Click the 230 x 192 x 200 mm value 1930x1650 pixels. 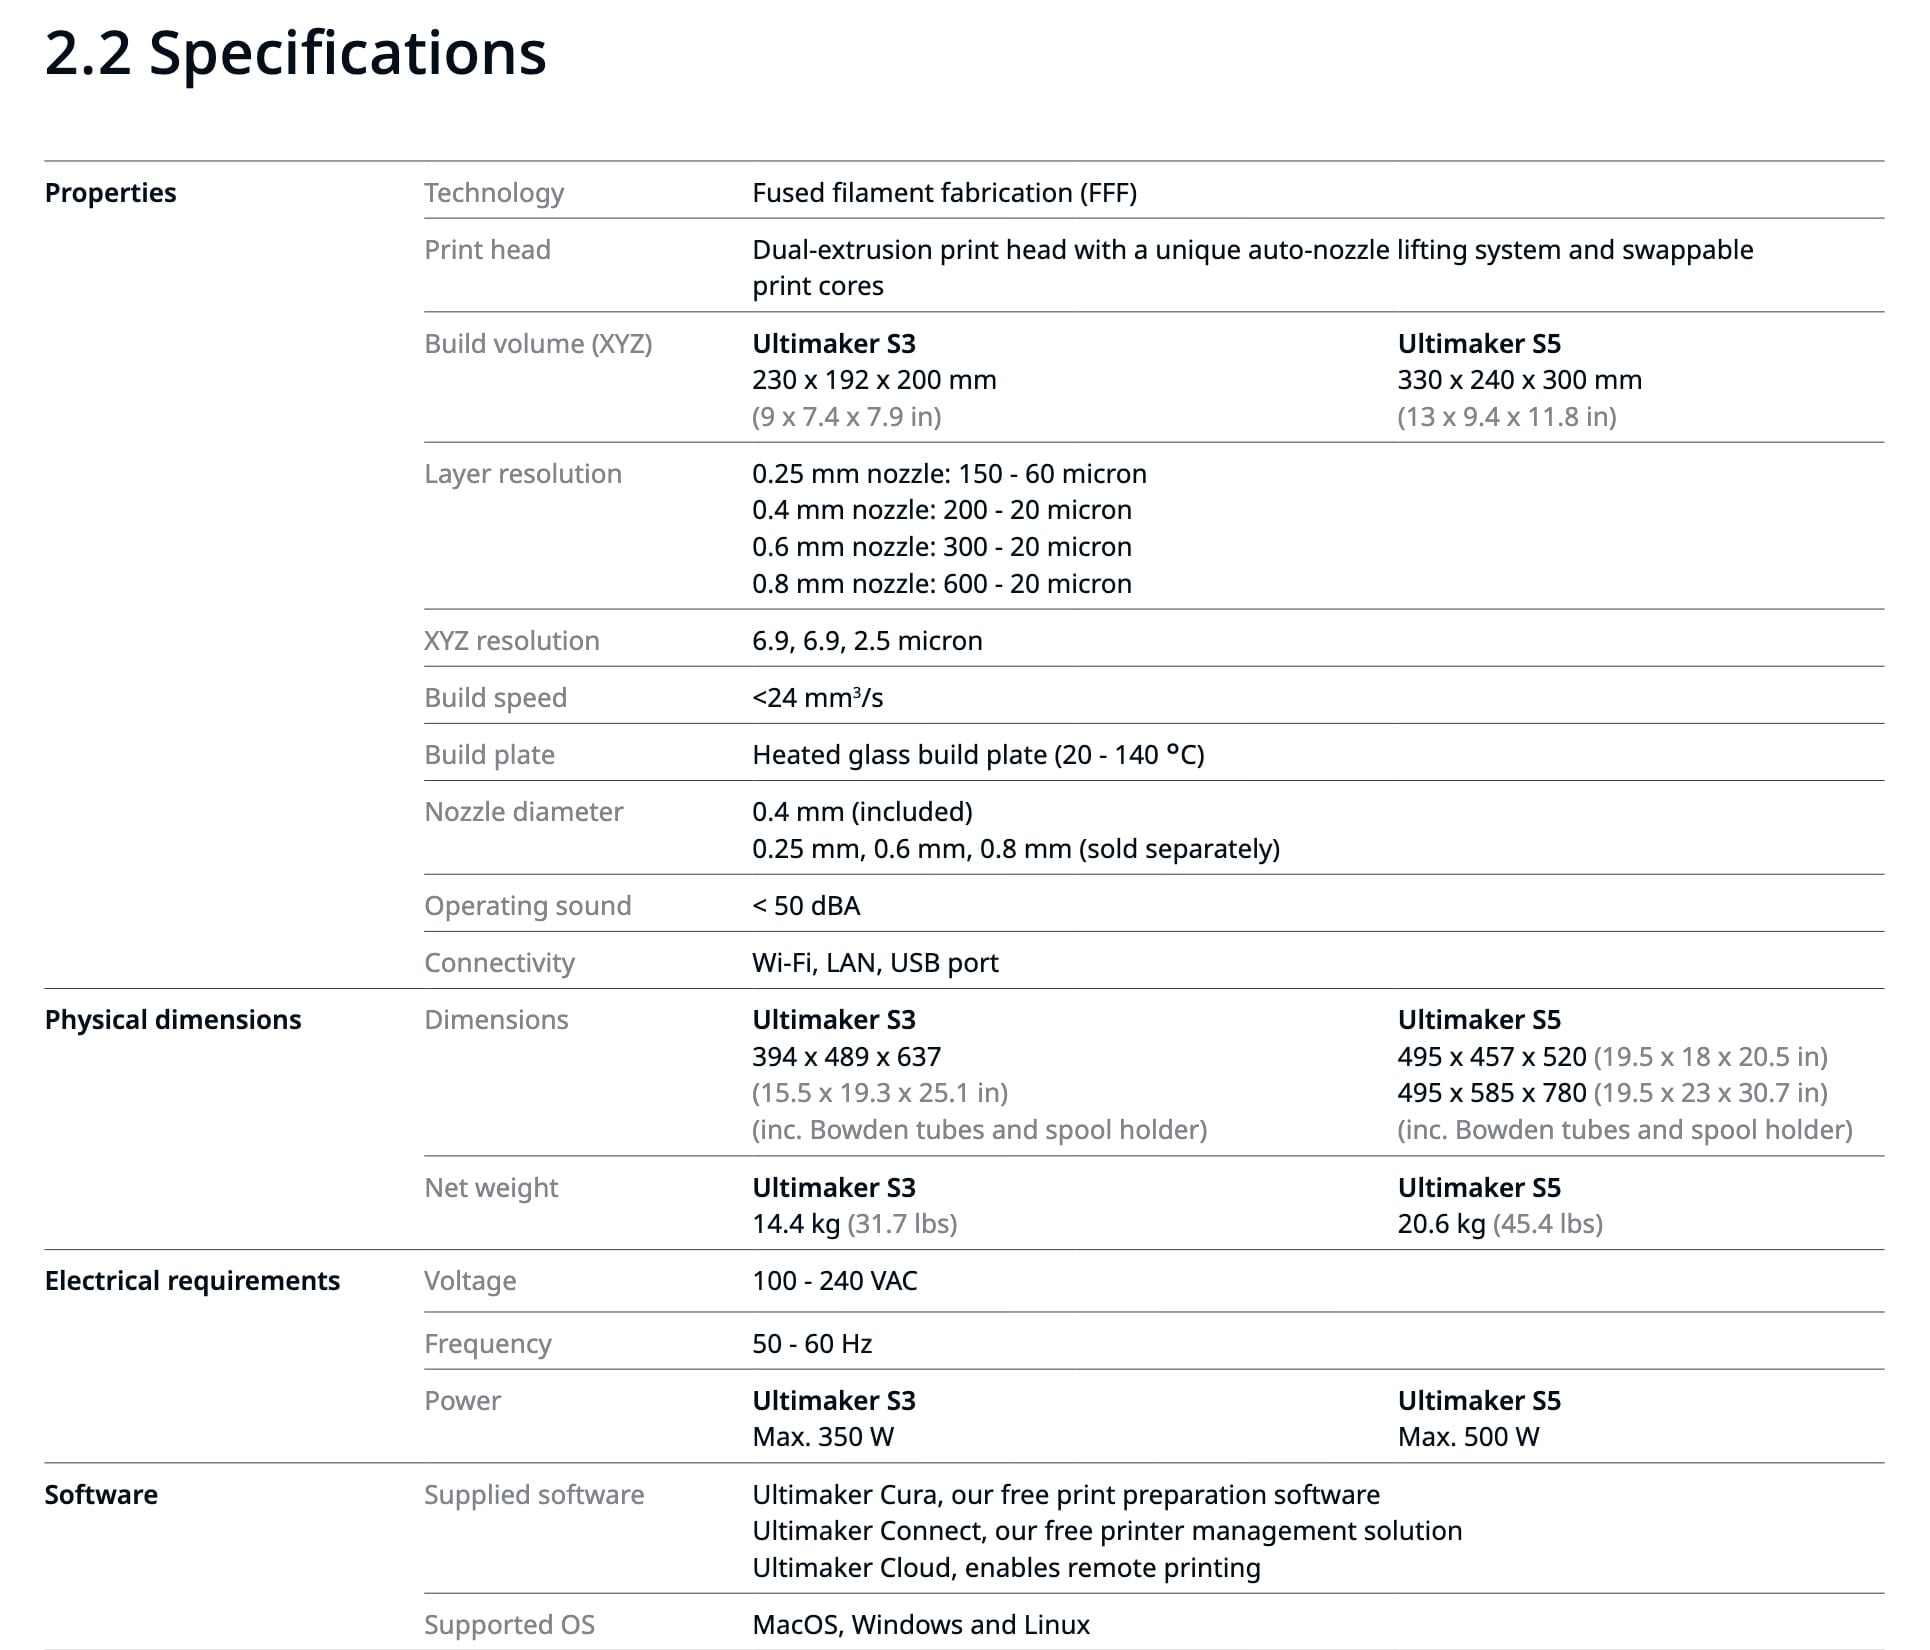(874, 380)
